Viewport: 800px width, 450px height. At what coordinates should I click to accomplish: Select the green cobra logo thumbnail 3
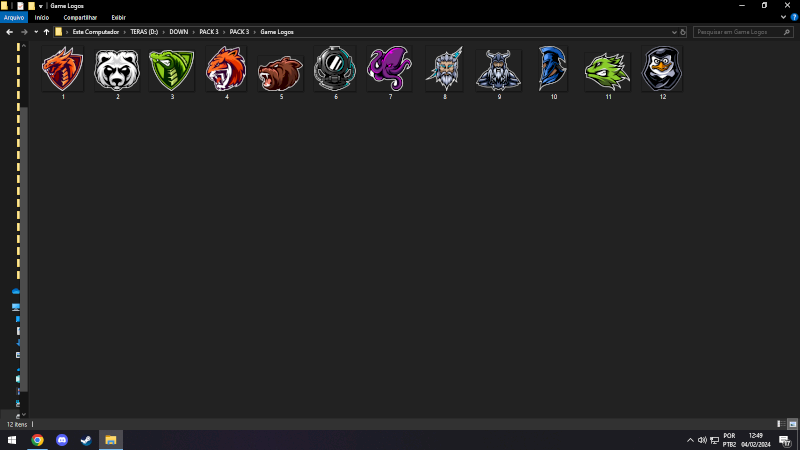[x=172, y=70]
